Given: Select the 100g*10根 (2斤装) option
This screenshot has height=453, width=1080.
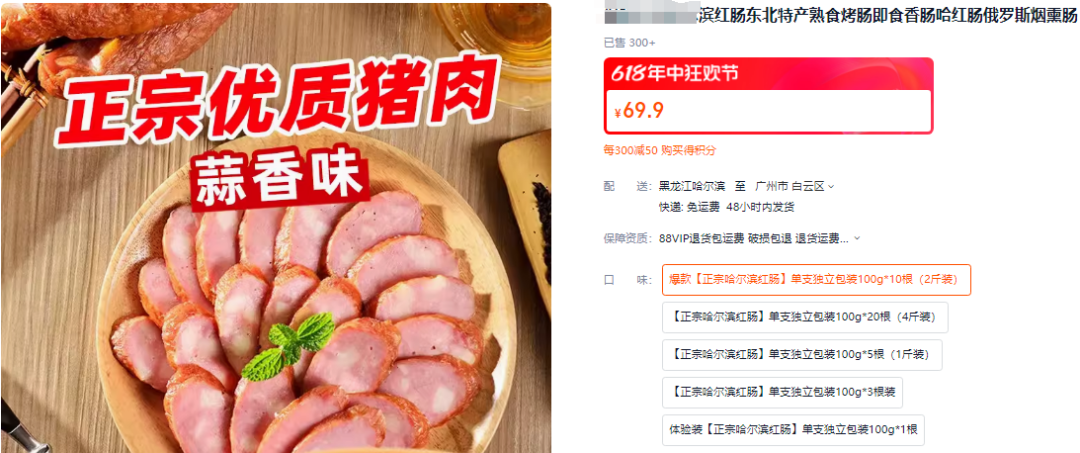Looking at the screenshot, I should (816, 280).
